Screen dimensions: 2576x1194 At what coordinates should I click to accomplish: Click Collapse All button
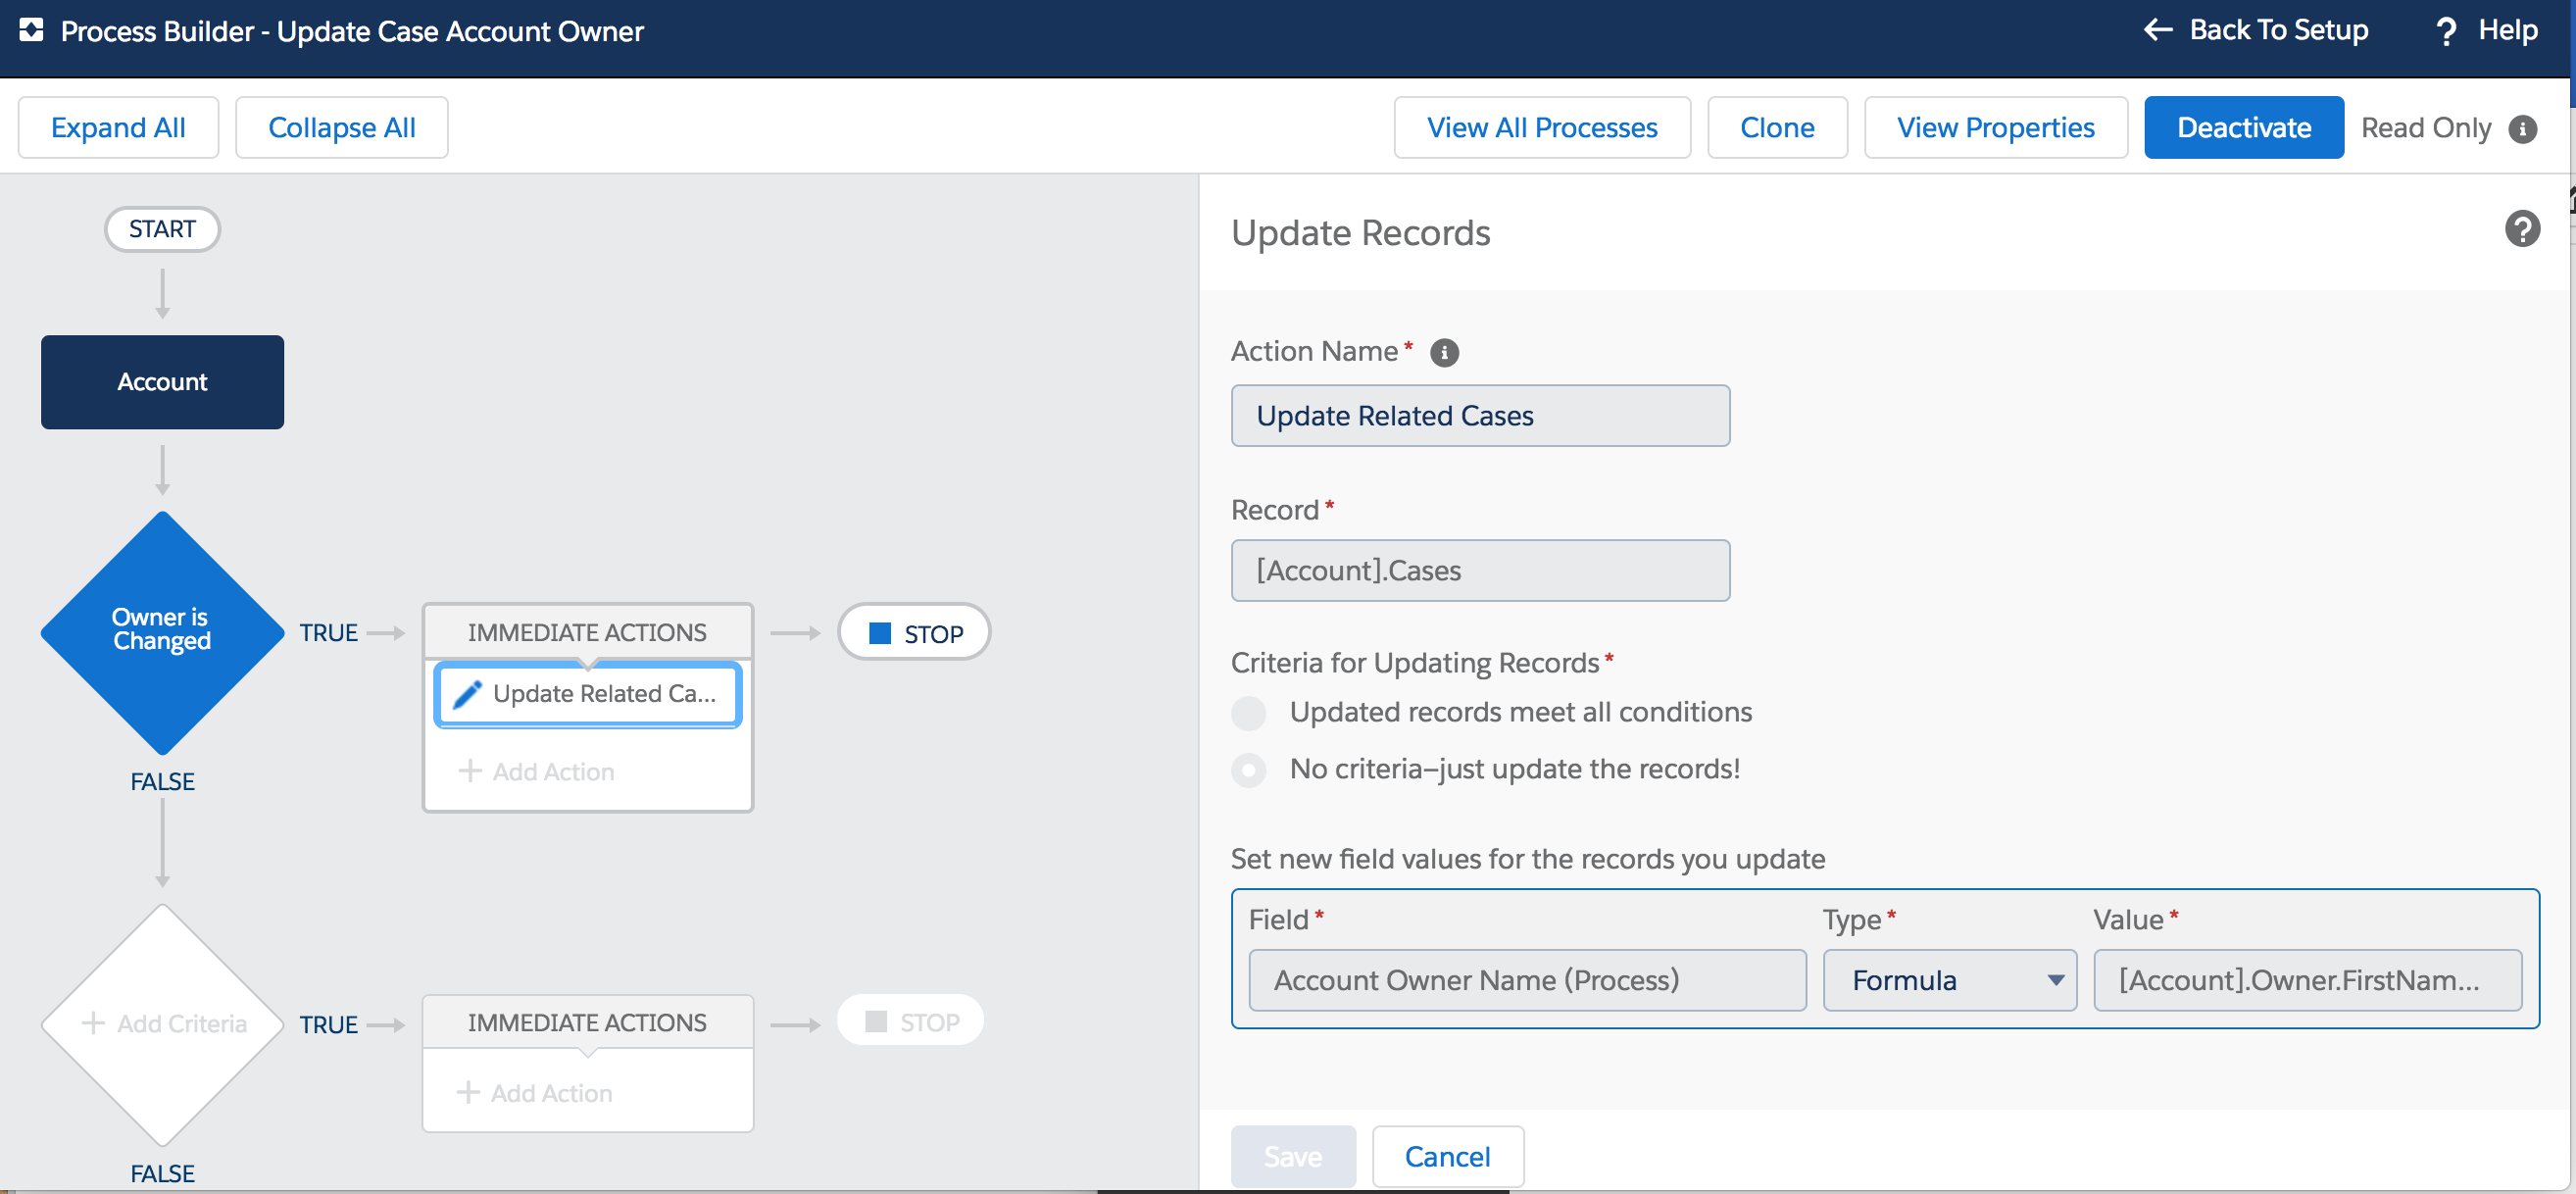coord(341,128)
